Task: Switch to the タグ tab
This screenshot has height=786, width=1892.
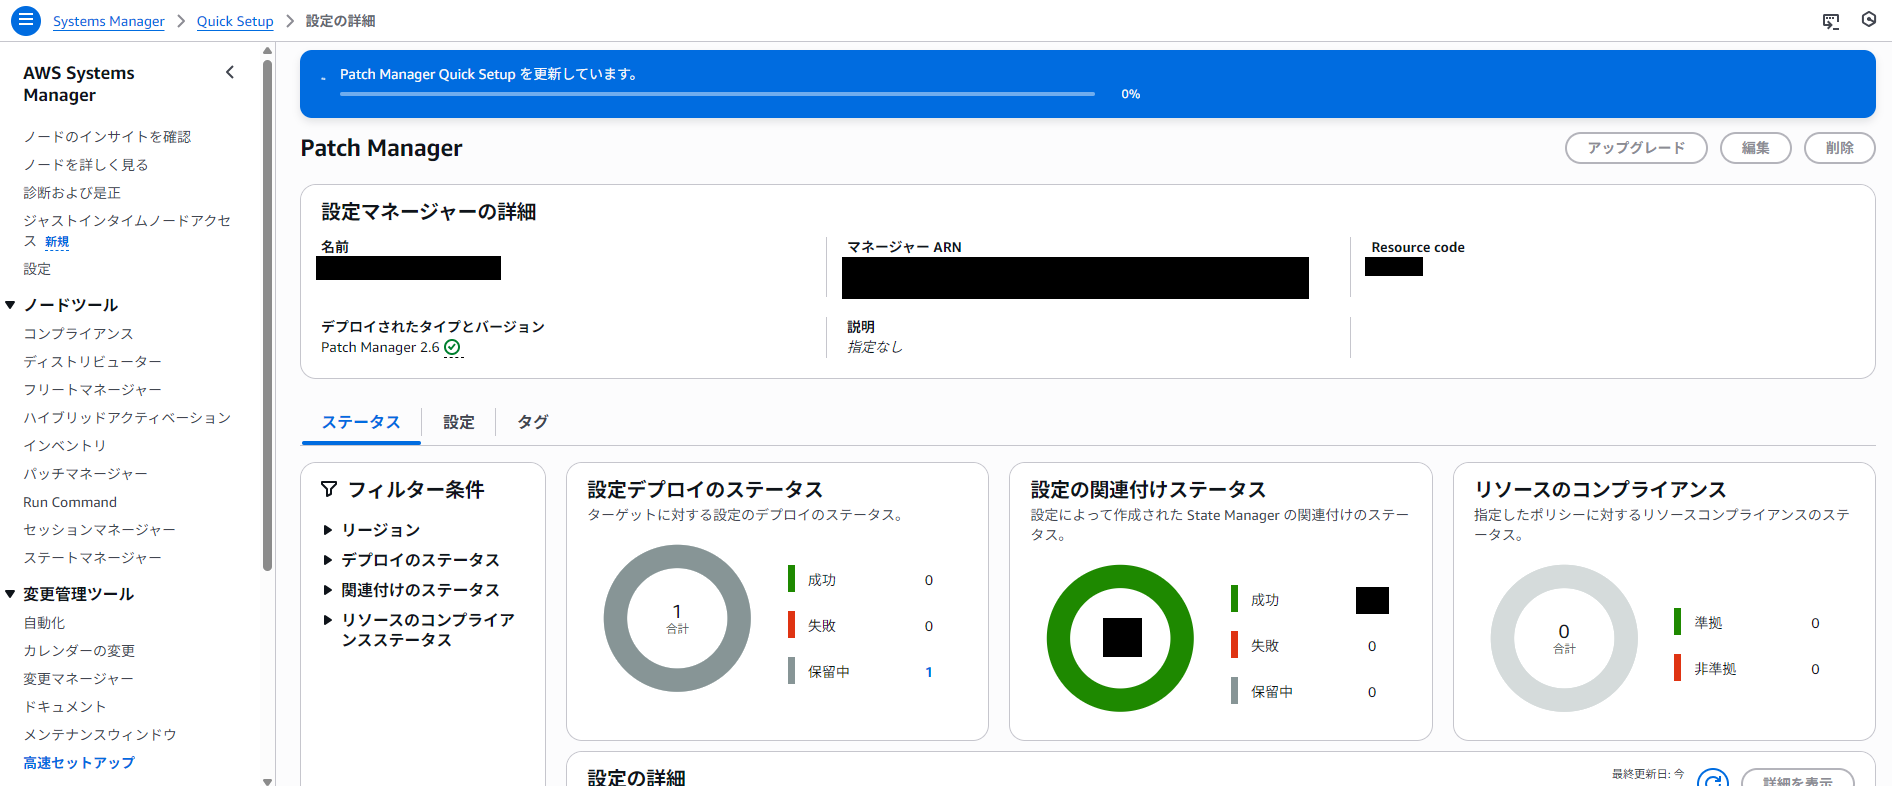Action: click(x=532, y=422)
